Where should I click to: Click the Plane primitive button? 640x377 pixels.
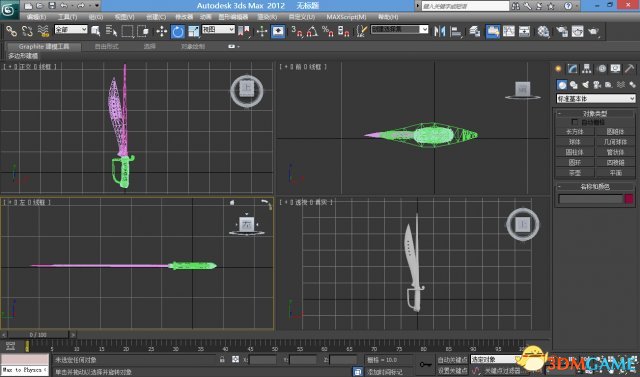(x=616, y=173)
